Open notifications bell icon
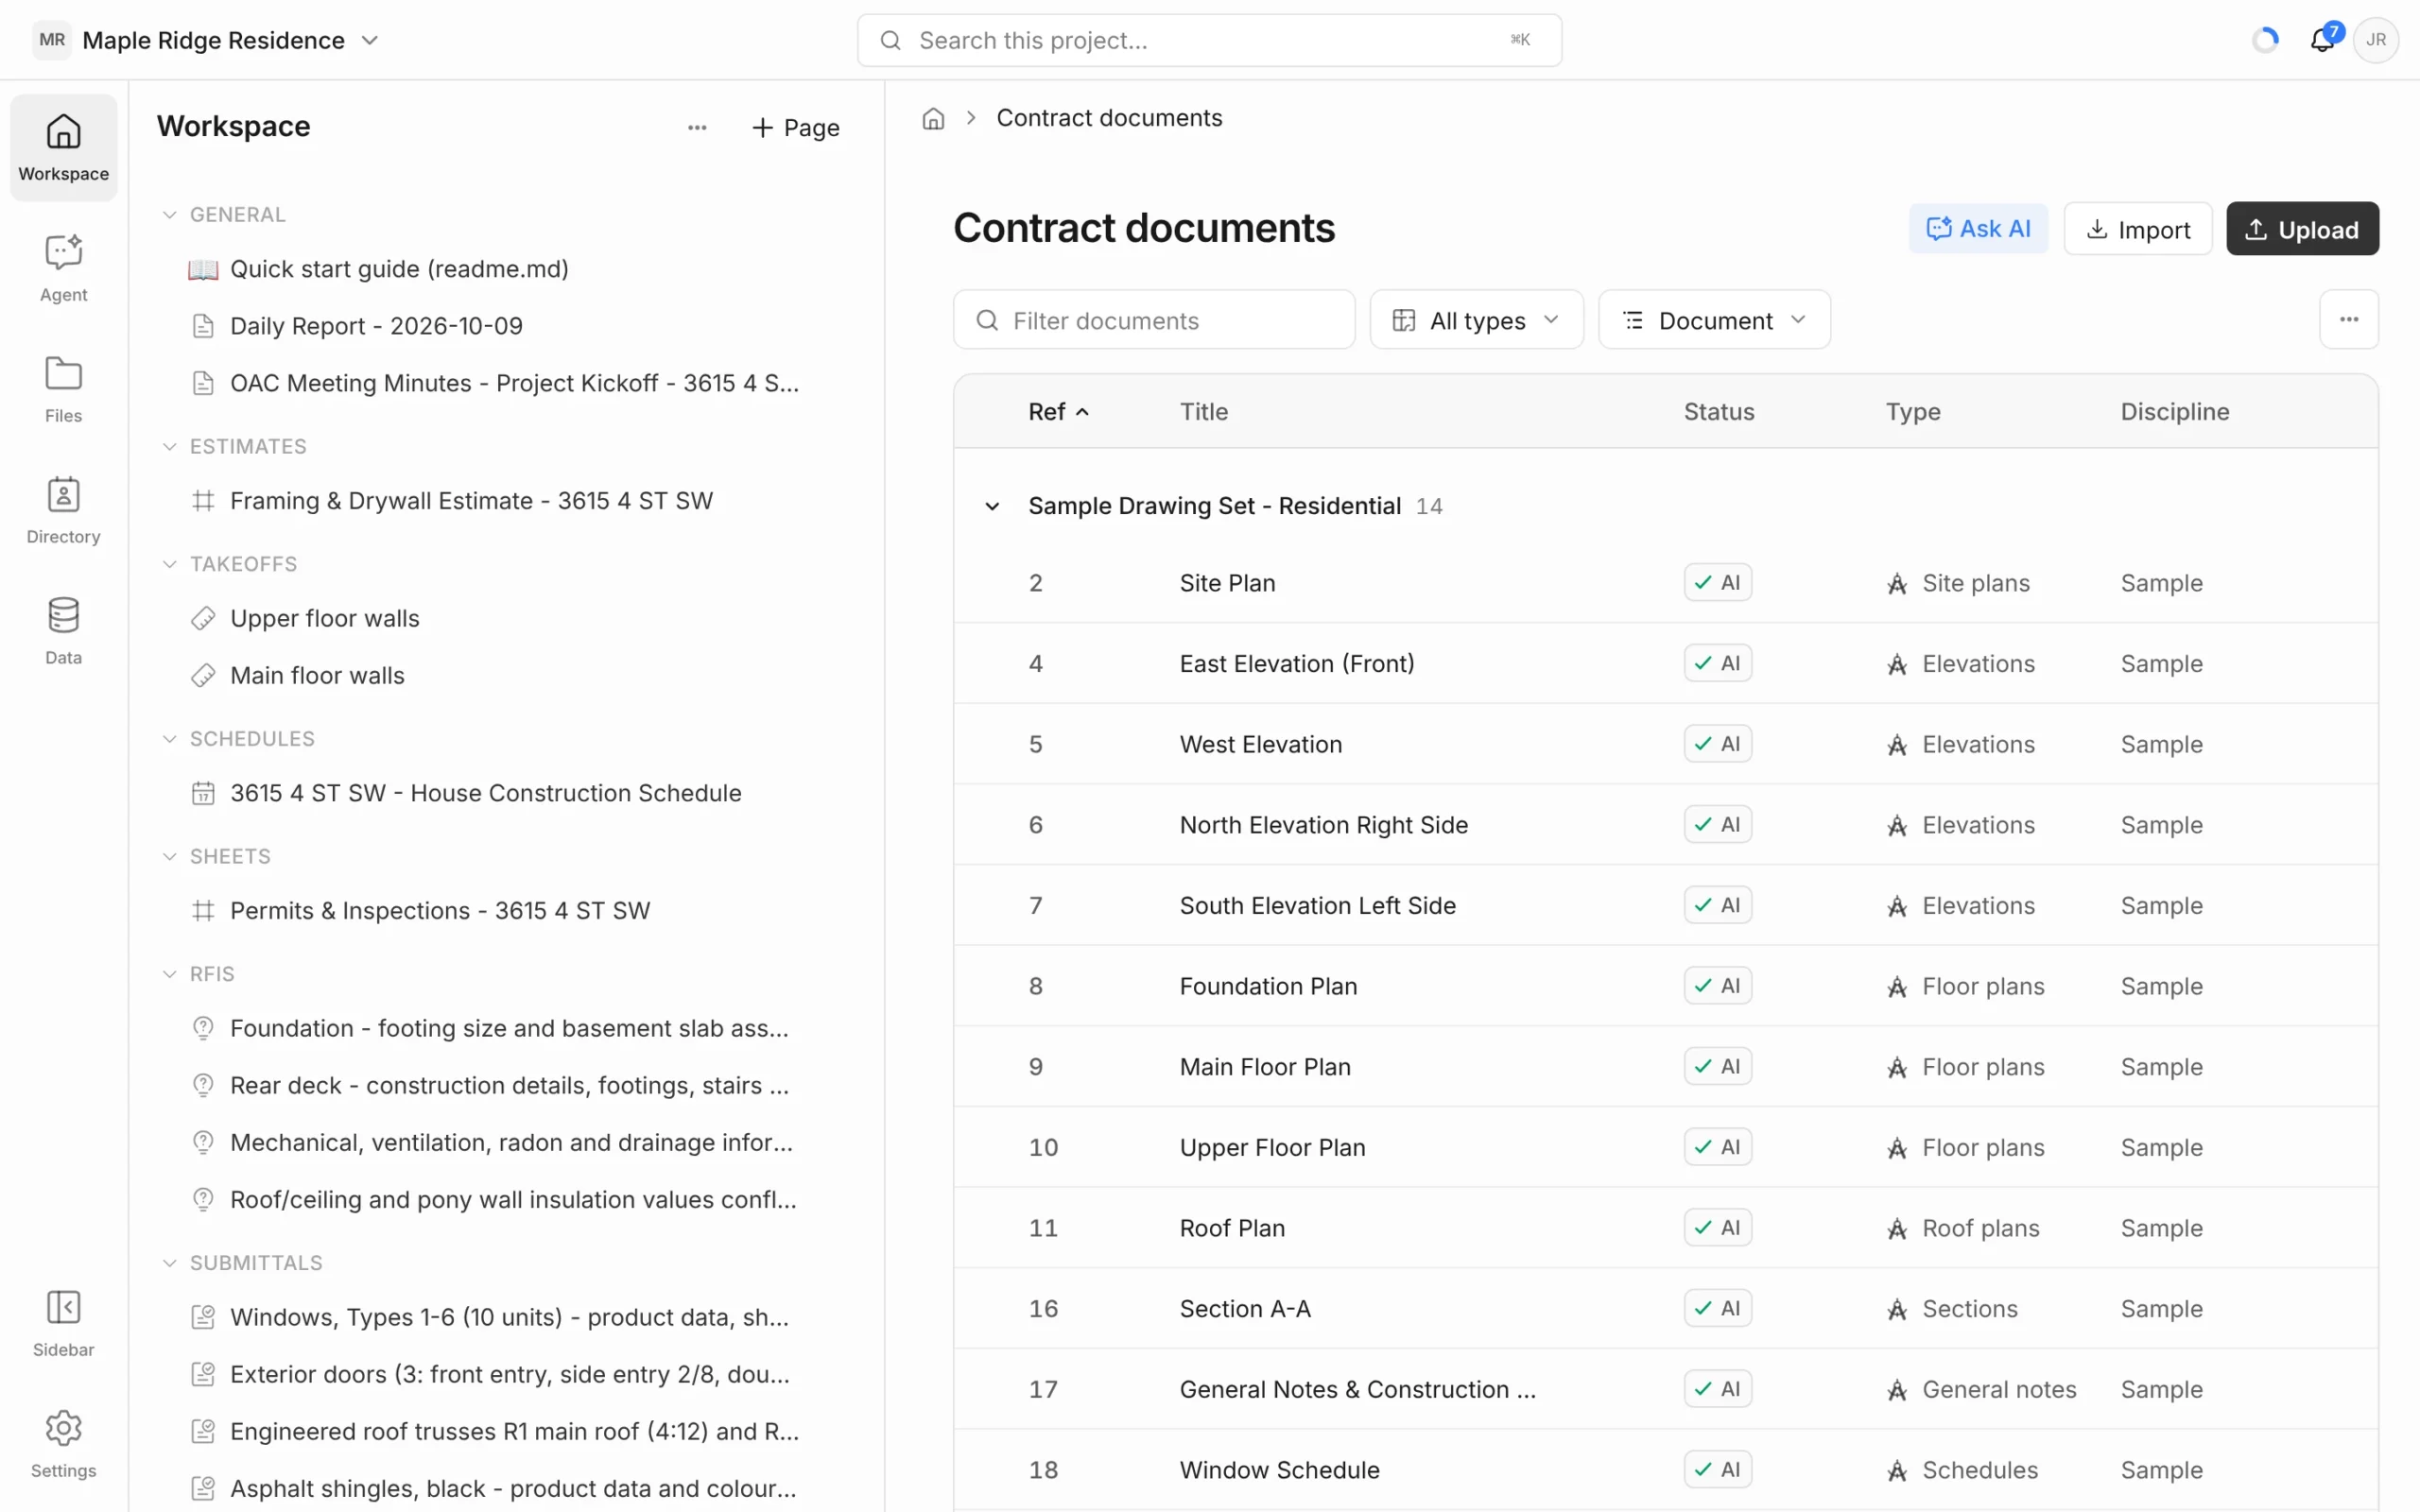2420x1512 pixels. [2322, 40]
